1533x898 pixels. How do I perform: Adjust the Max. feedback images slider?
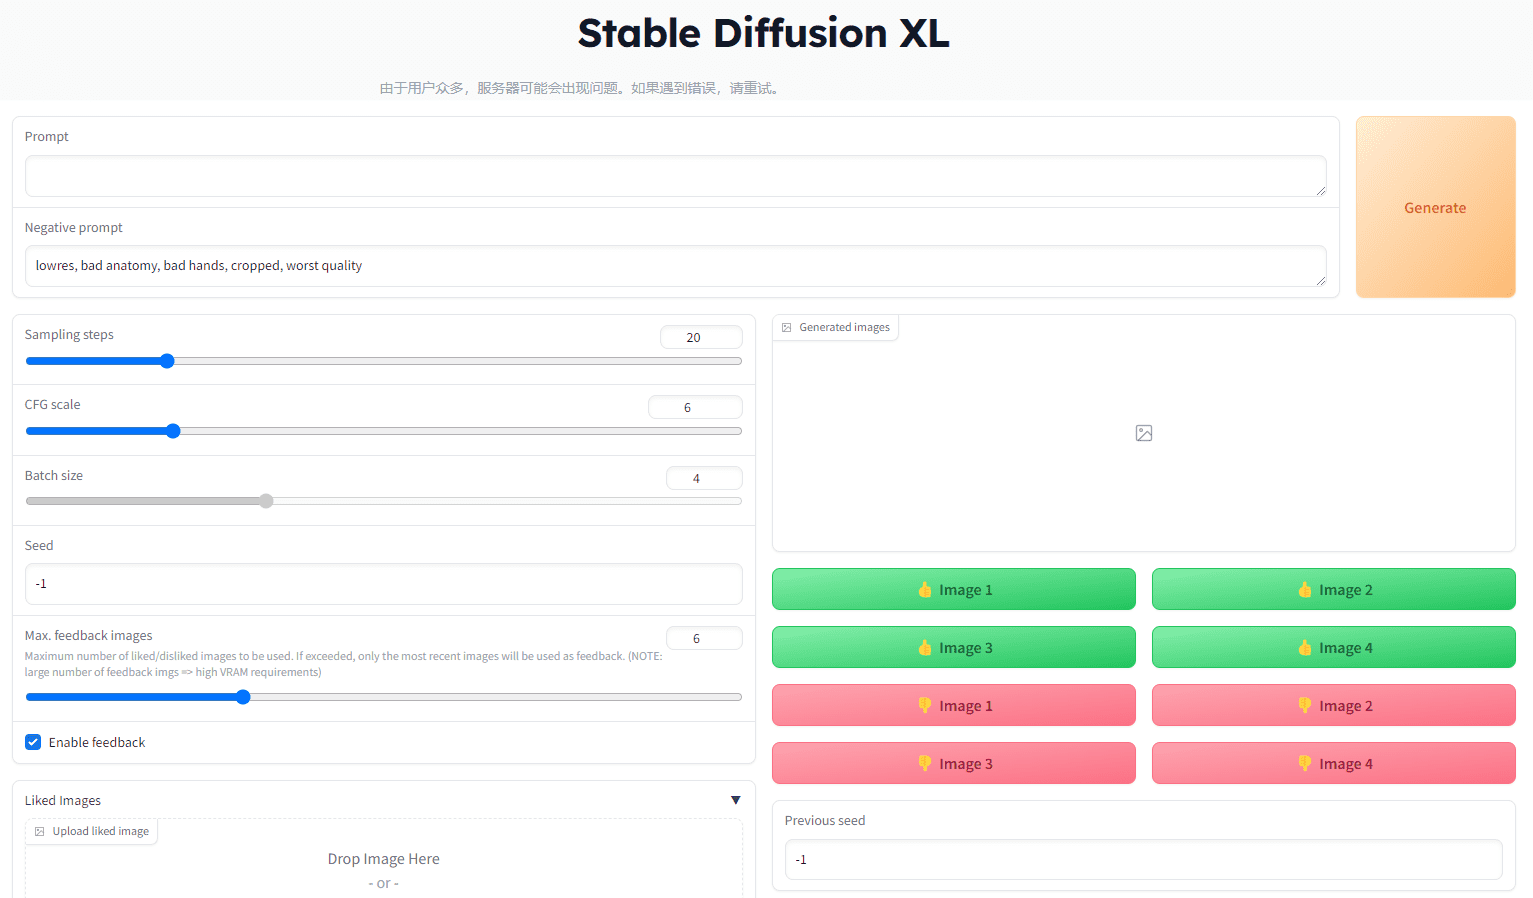pyautogui.click(x=383, y=697)
